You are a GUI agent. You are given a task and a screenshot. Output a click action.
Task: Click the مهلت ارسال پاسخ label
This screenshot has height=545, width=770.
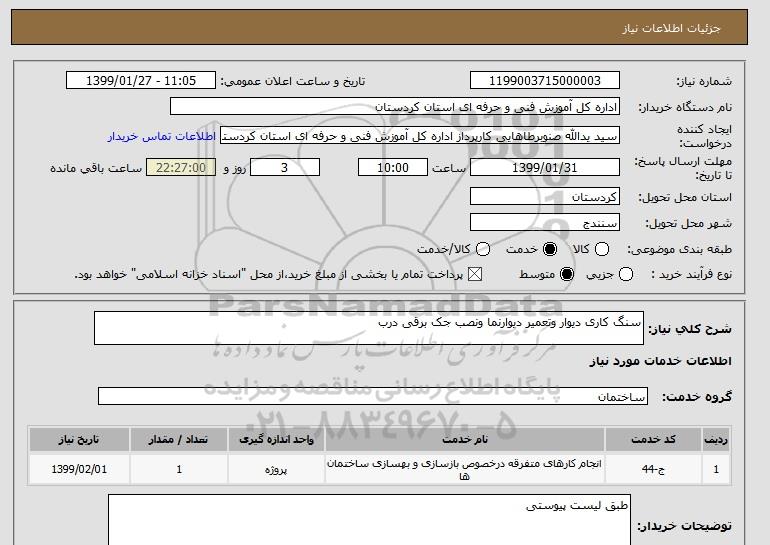pos(683,168)
